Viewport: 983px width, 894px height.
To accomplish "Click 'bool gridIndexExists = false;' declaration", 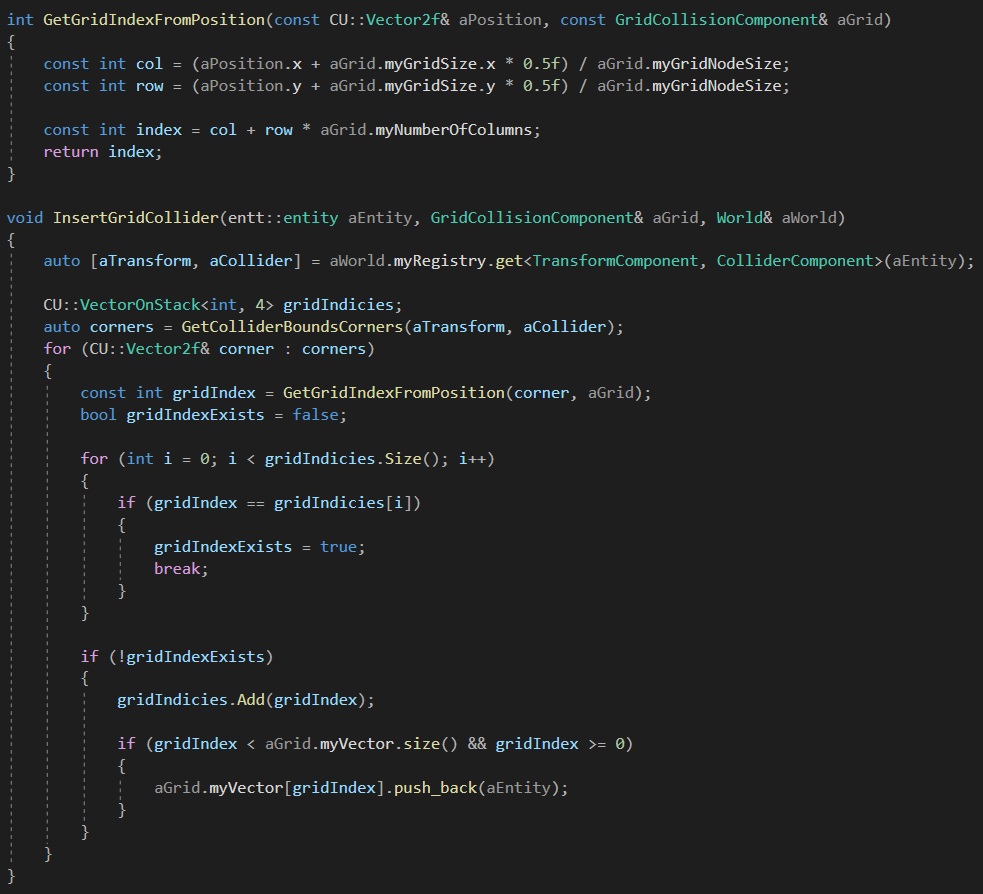I will (213, 415).
